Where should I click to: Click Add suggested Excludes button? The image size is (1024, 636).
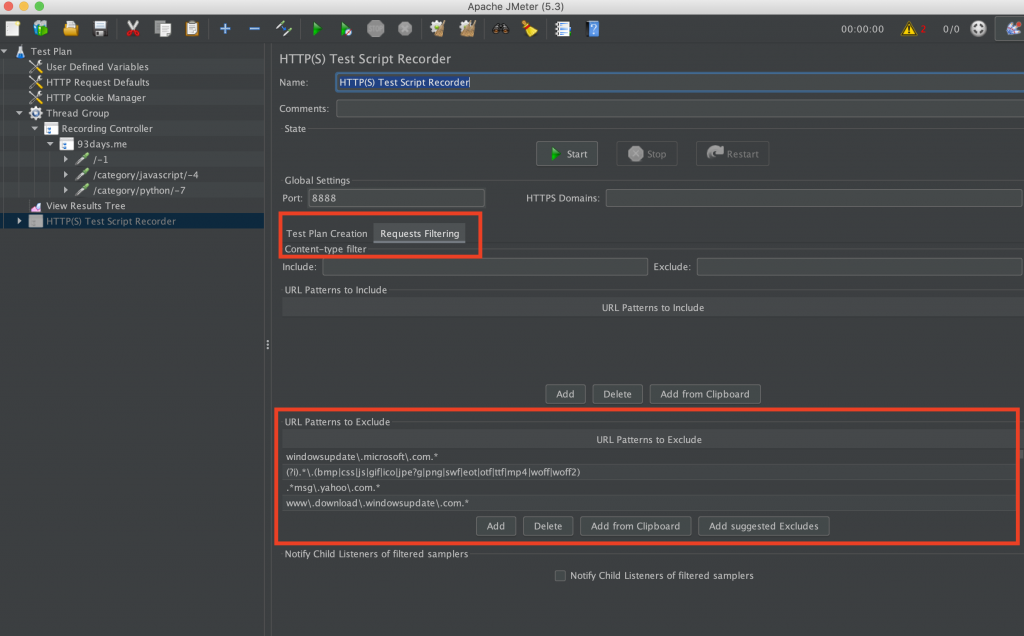point(763,526)
